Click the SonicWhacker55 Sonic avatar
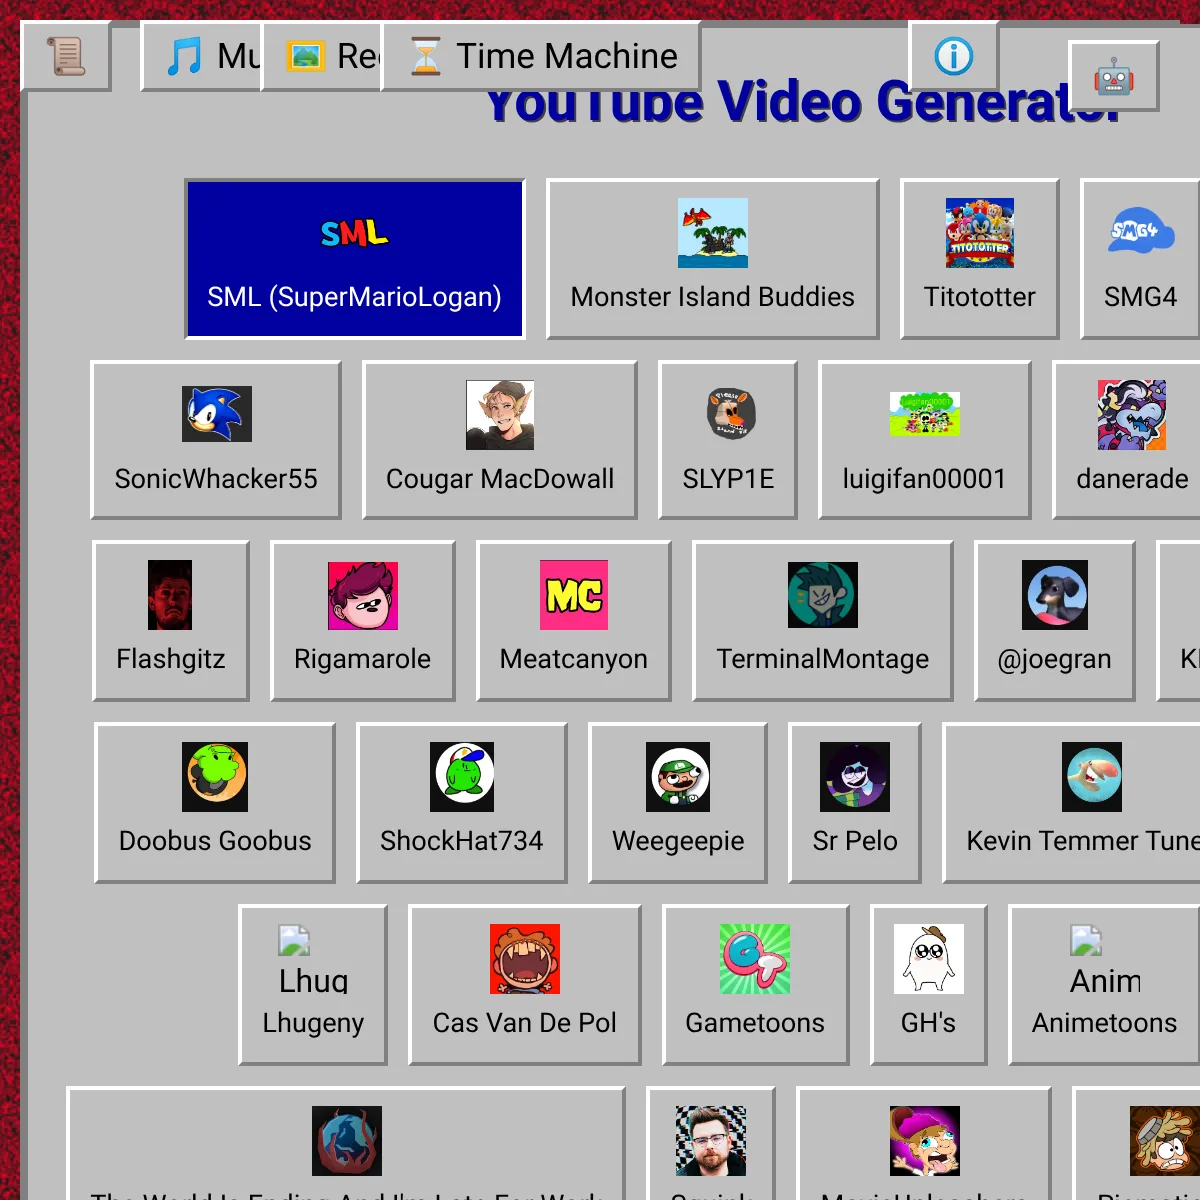Screen dimensions: 1200x1200 click(x=217, y=414)
